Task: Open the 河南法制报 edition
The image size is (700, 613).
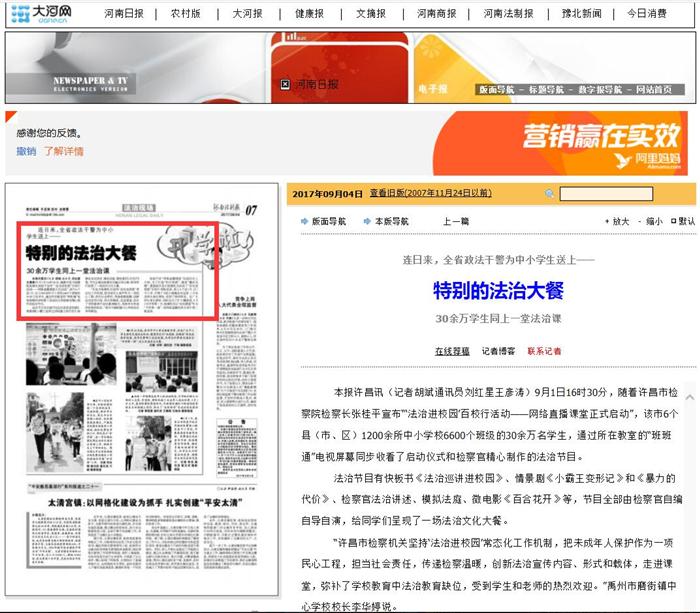Action: 508,14
